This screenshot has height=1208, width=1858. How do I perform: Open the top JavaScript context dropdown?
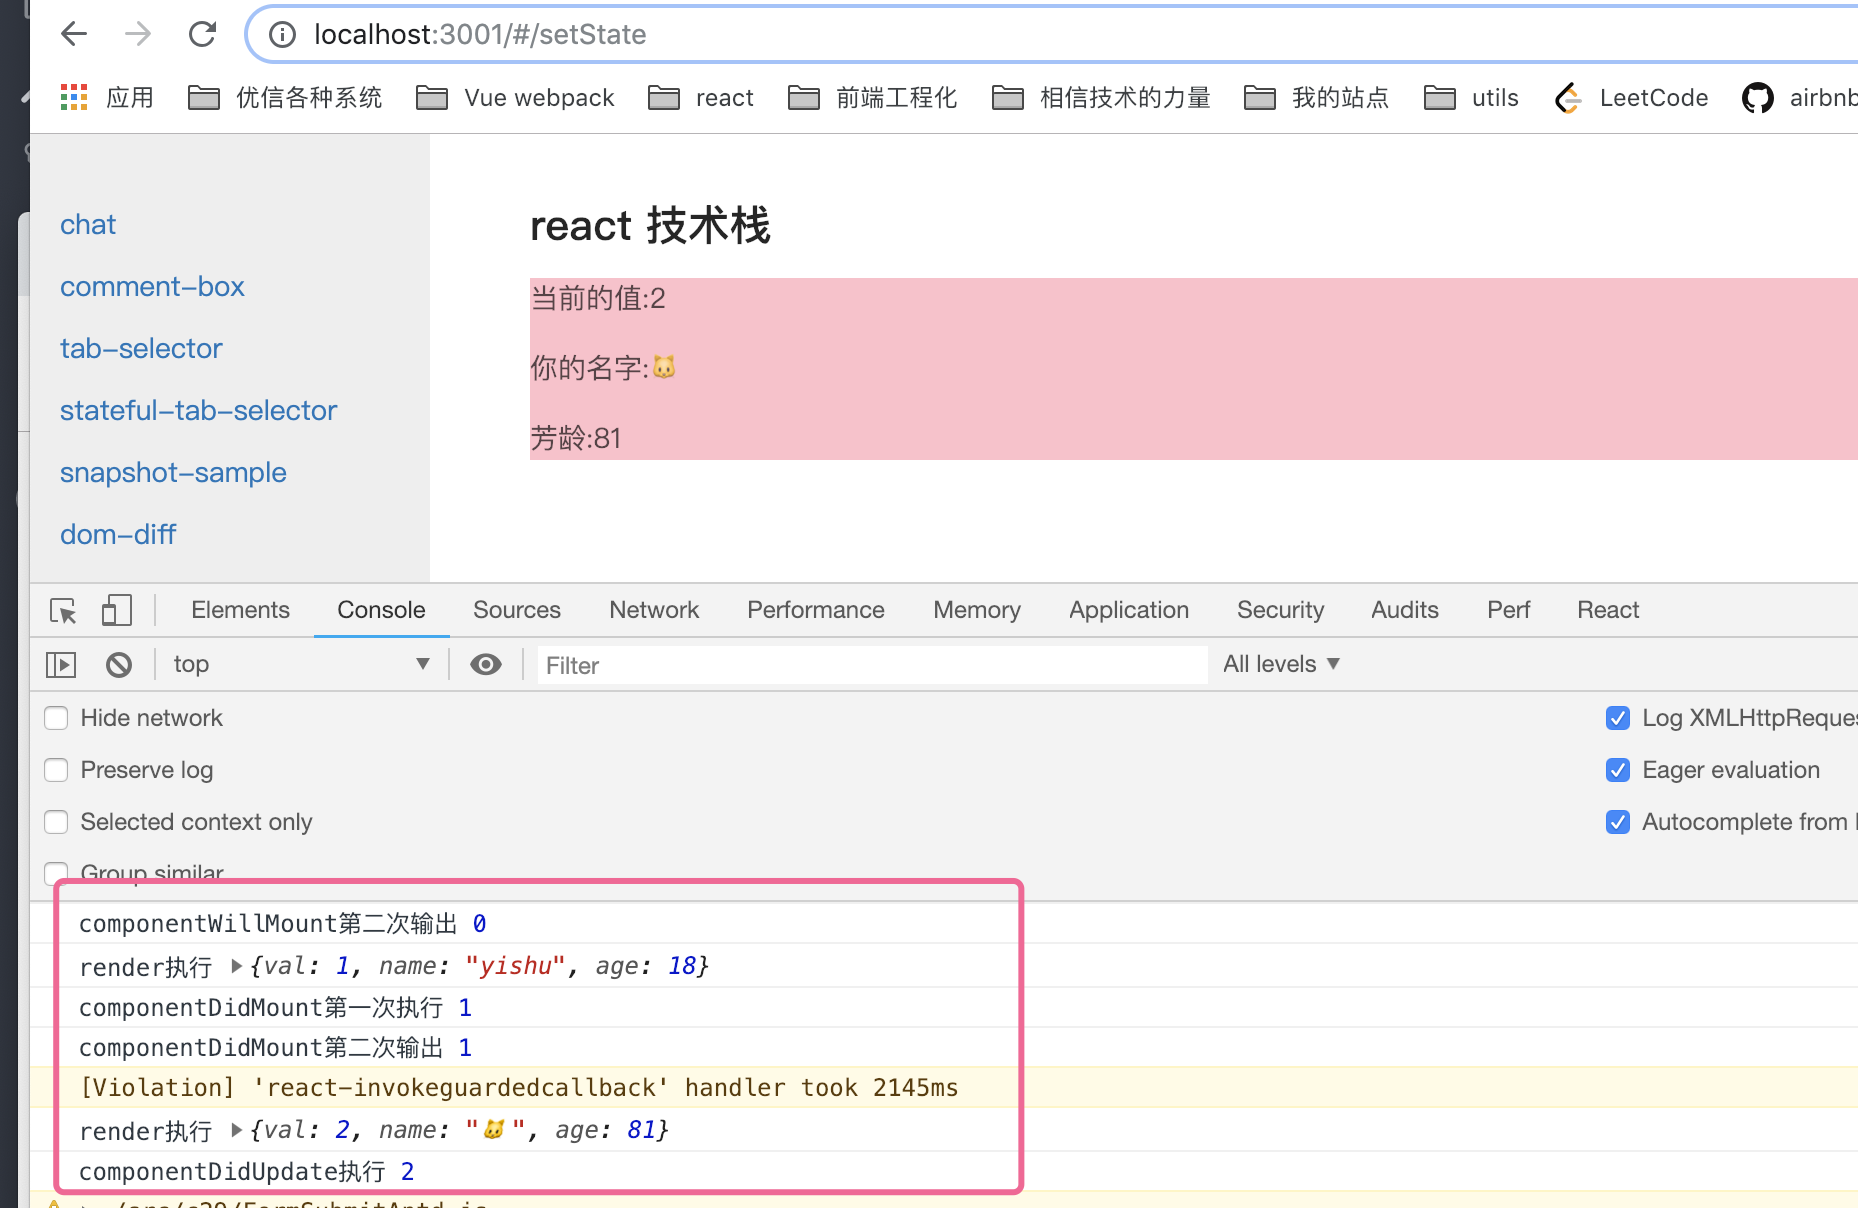[x=300, y=664]
